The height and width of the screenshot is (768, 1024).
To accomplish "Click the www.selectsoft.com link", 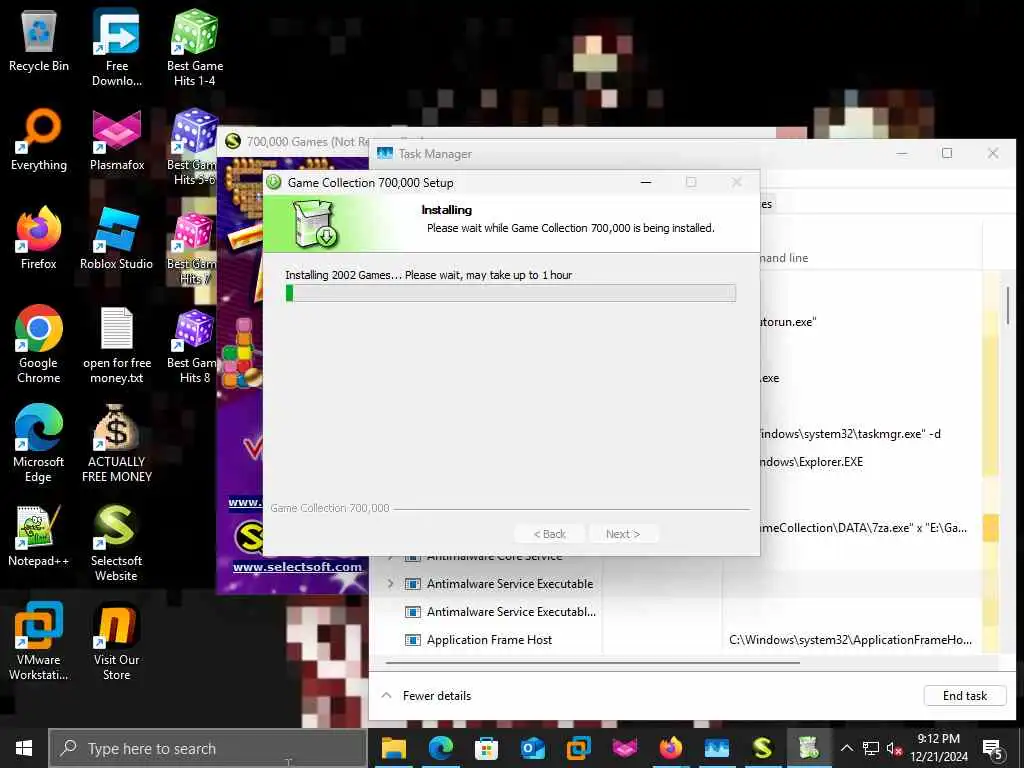I will [x=297, y=567].
